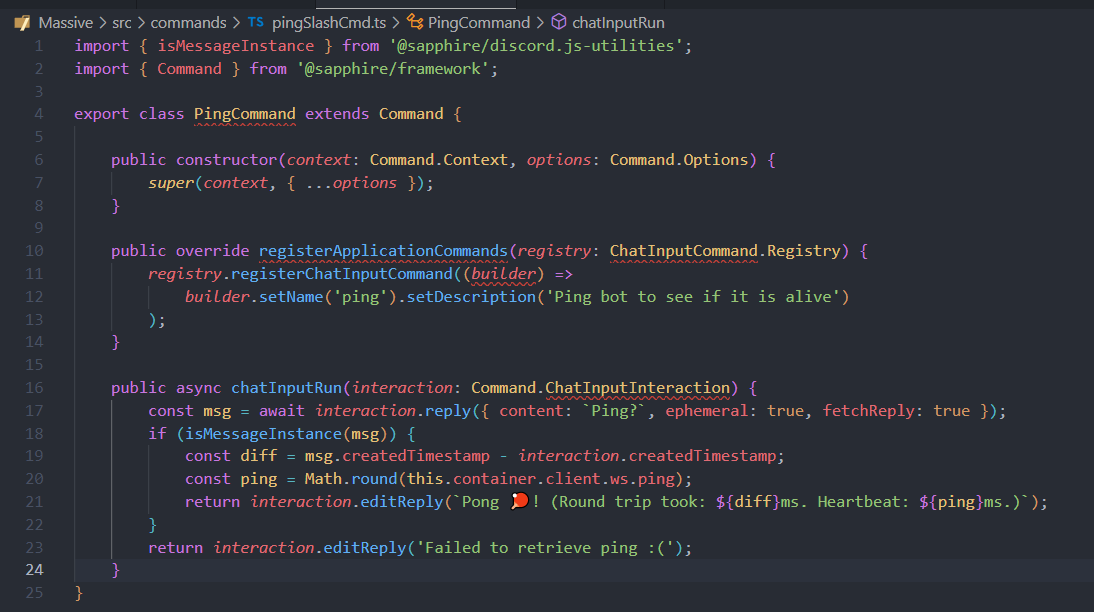
Task: Click line number 24 in the gutter
Action: point(34,569)
